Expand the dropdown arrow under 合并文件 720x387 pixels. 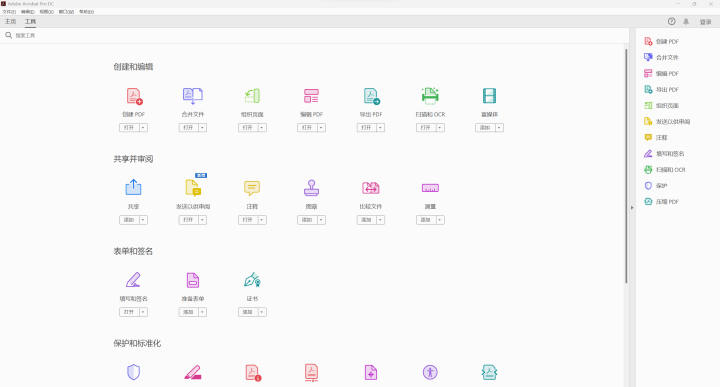point(202,128)
